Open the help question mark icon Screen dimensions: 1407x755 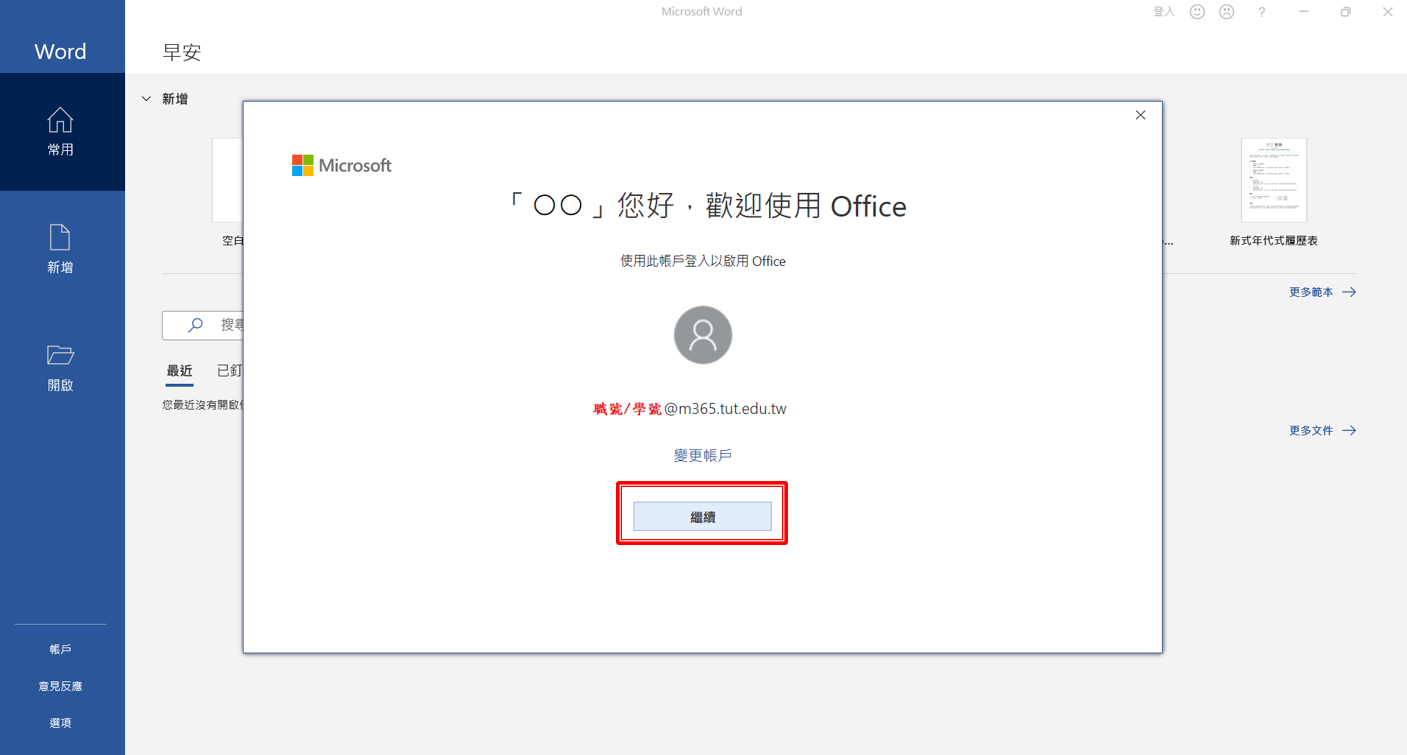pyautogui.click(x=1262, y=12)
